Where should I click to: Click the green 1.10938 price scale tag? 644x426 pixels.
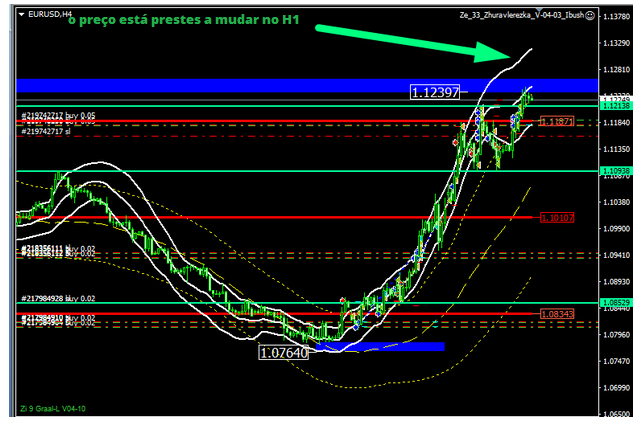point(615,171)
